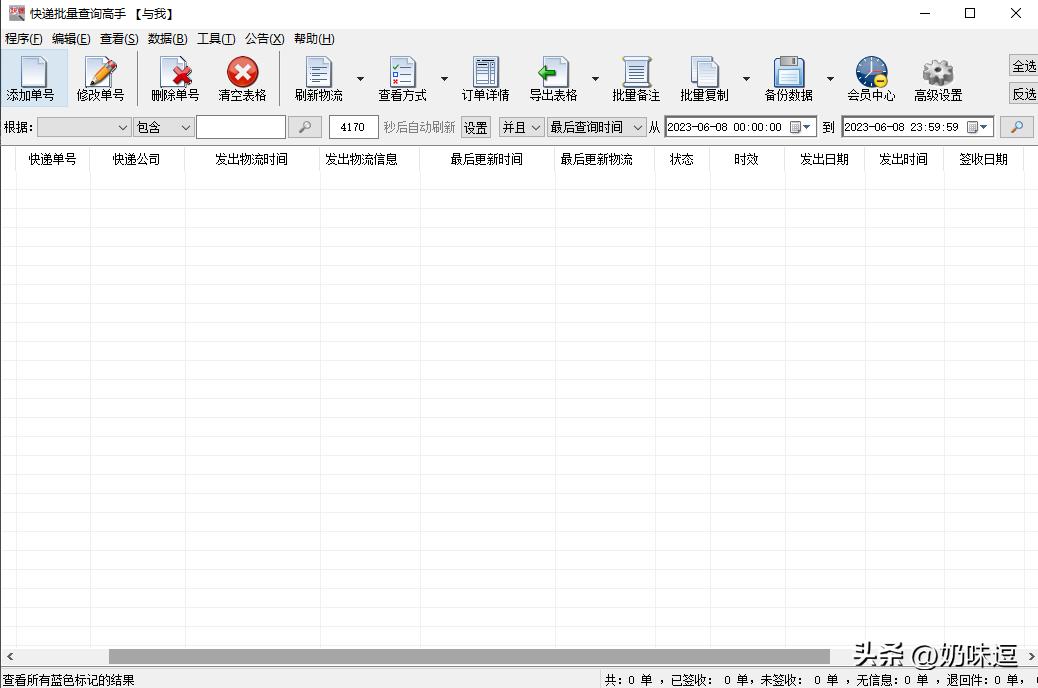This screenshot has width=1038, height=688.
Task: Click the 发出物流时间 column header
Action: click(x=252, y=160)
